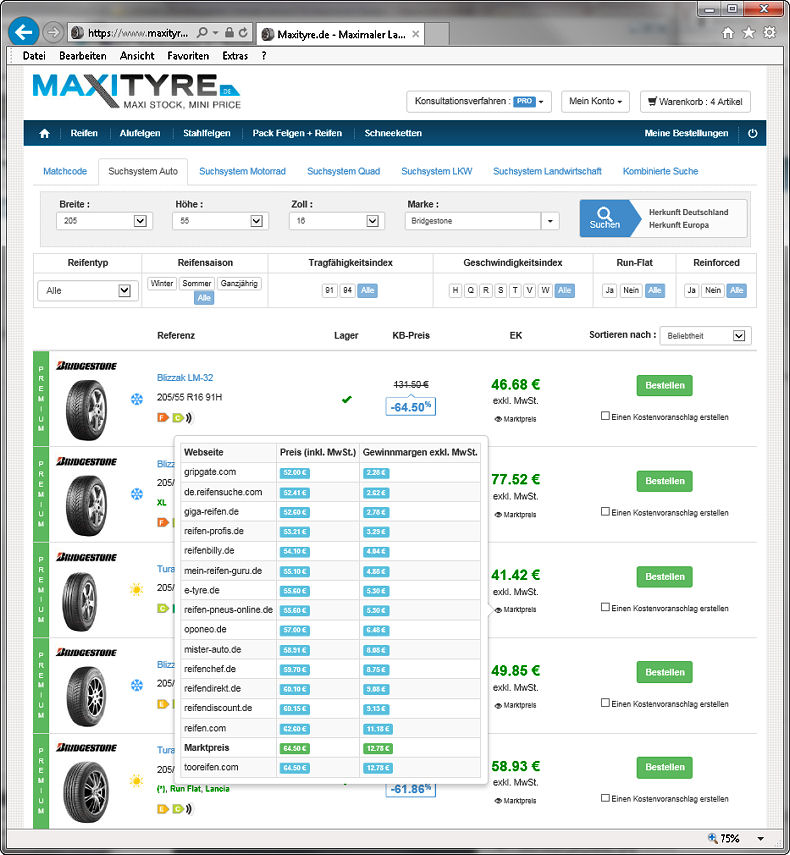790x855 pixels.
Task: Open Warenkorb with 4 Artikel
Action: [x=695, y=101]
